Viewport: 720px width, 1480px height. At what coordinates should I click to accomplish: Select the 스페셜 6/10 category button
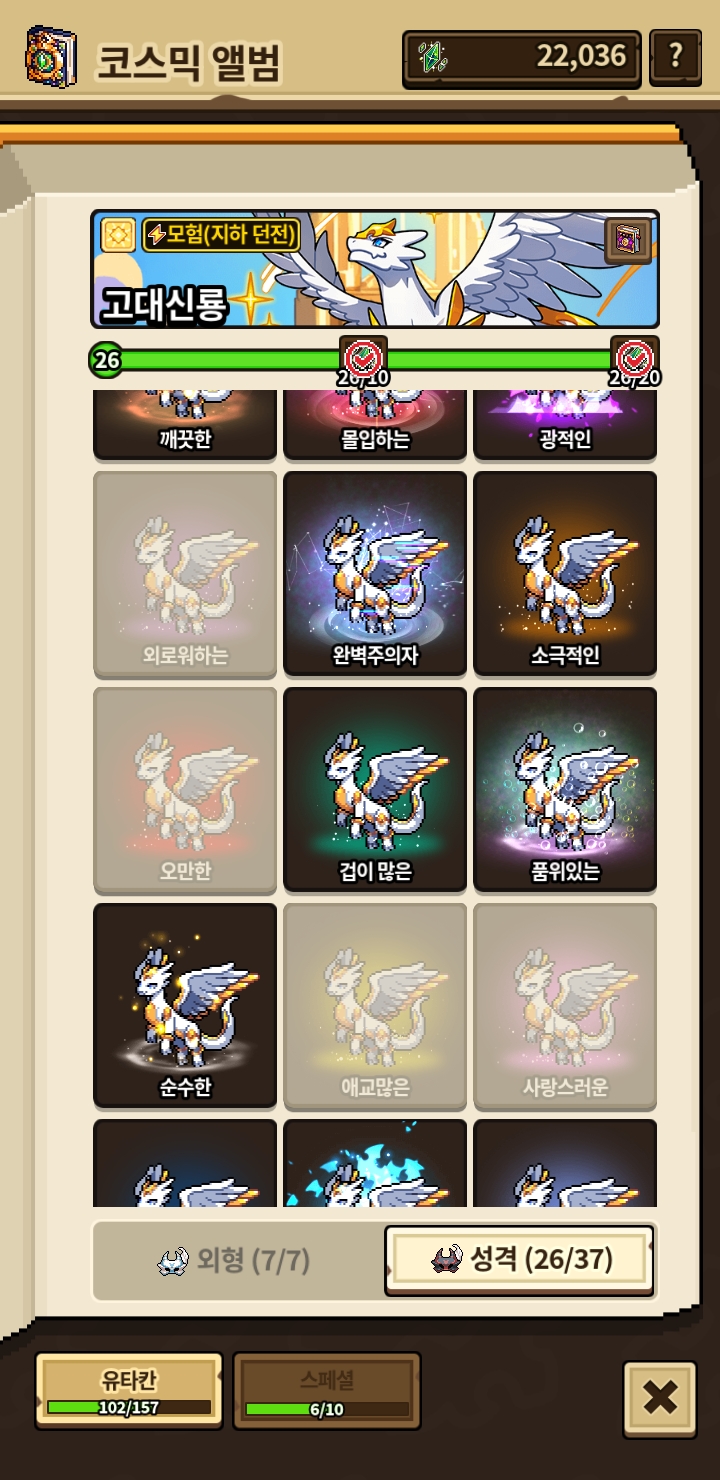click(327, 1390)
